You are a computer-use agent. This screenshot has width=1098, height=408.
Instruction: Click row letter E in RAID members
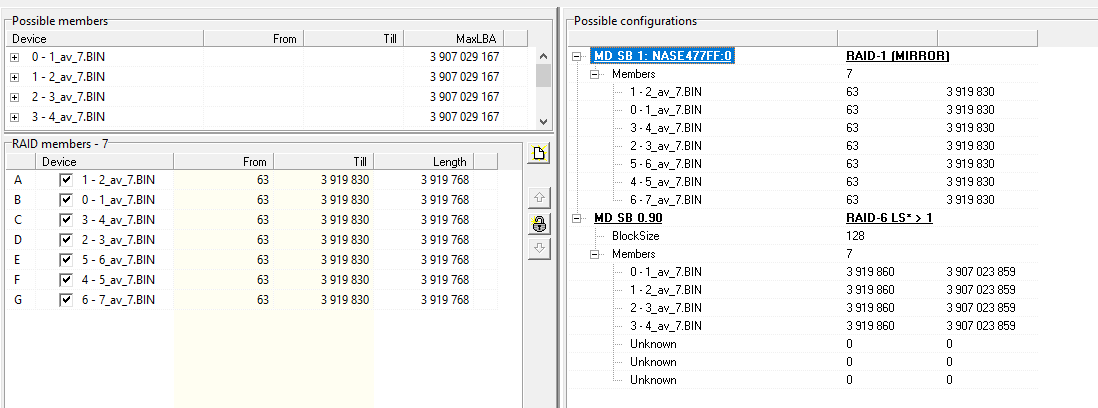click(x=18, y=260)
